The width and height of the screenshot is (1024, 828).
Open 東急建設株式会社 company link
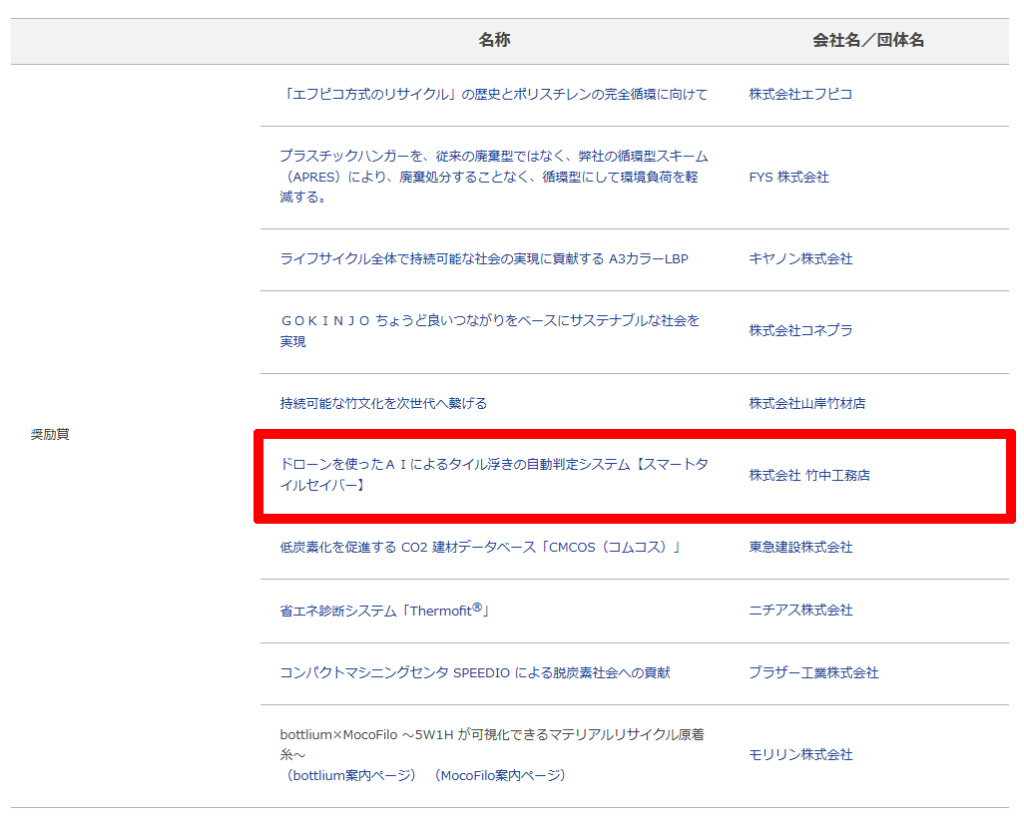(800, 547)
